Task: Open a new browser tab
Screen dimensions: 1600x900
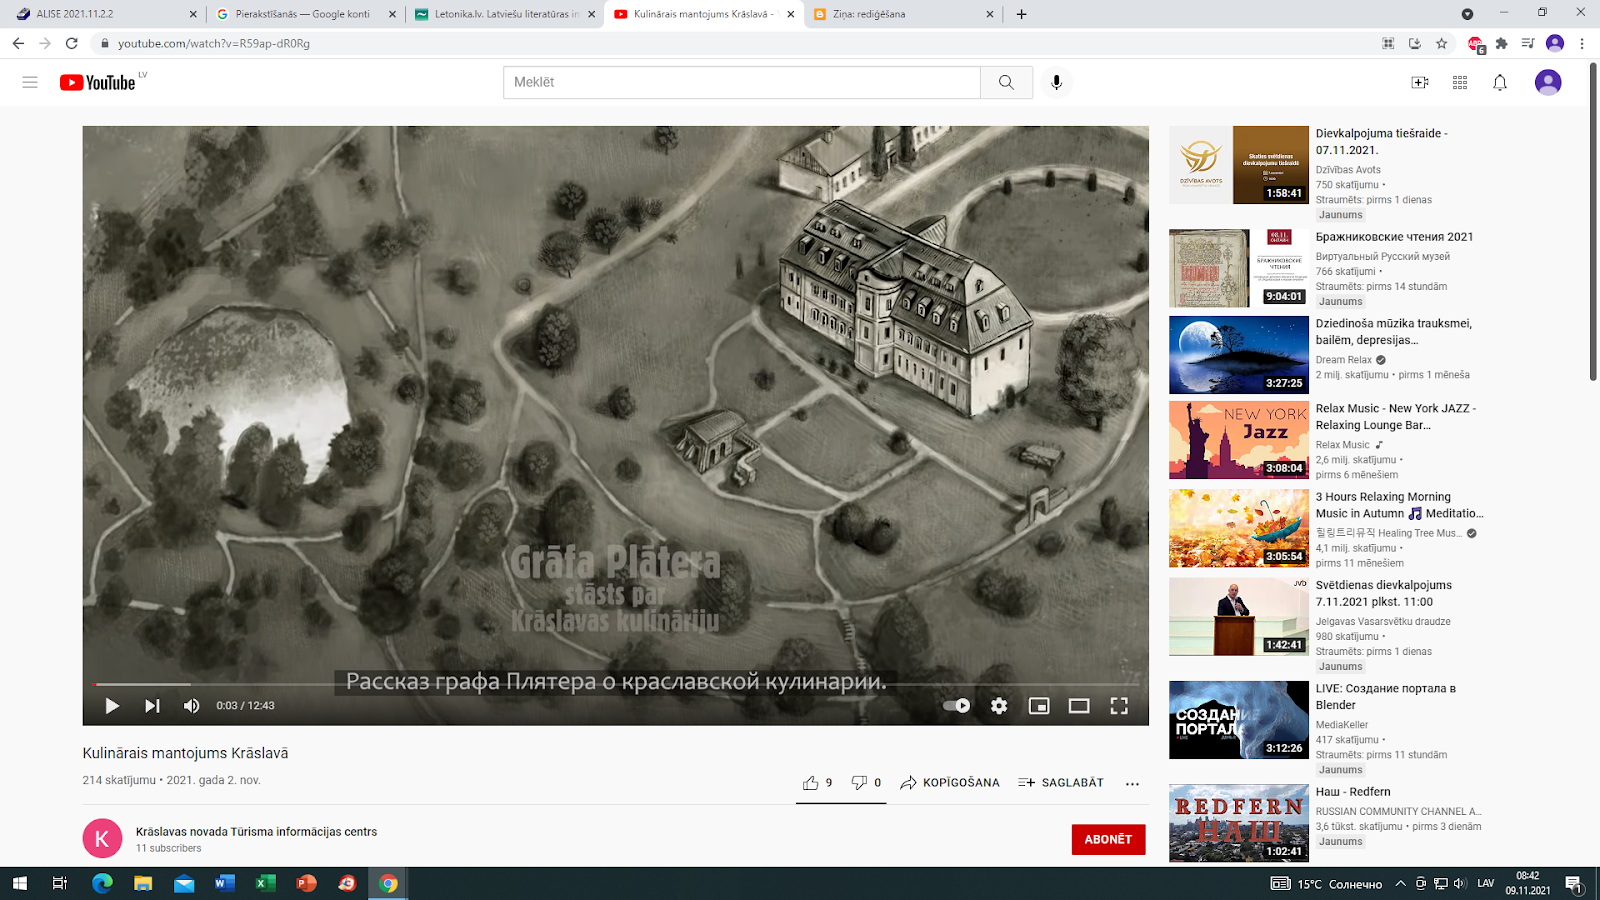Action: click(1021, 14)
